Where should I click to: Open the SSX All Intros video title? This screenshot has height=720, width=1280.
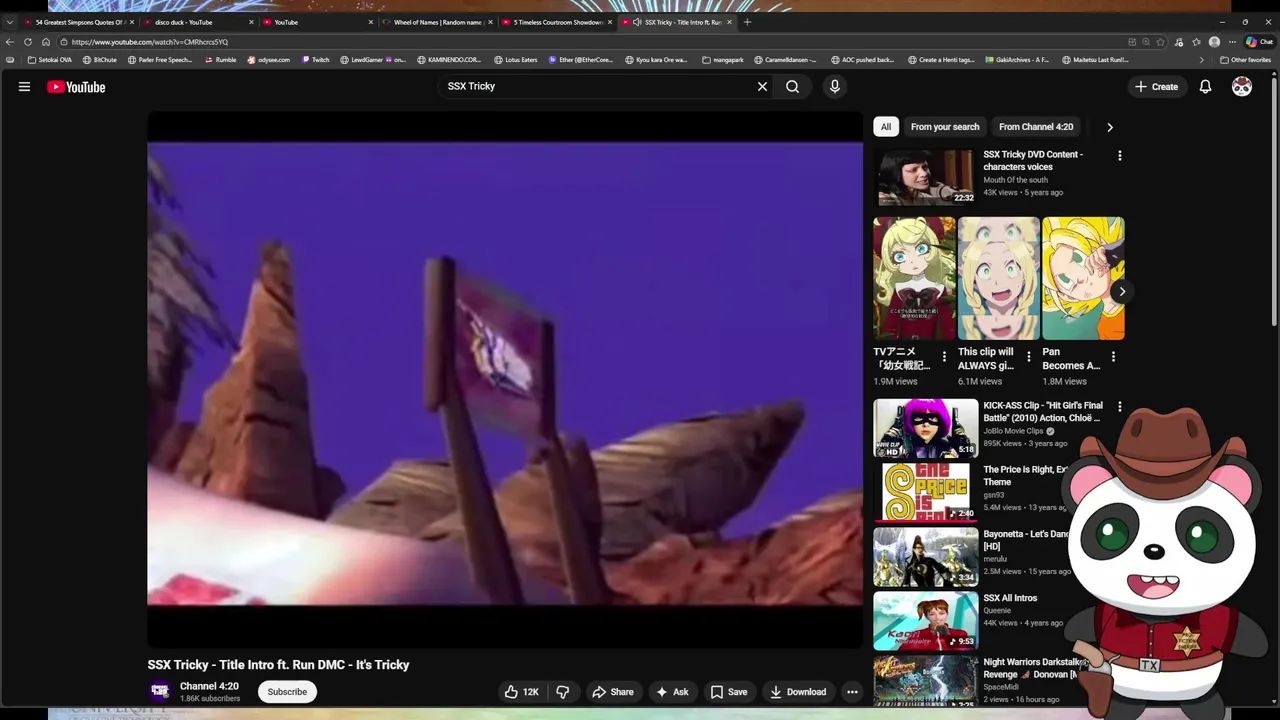tap(1010, 598)
